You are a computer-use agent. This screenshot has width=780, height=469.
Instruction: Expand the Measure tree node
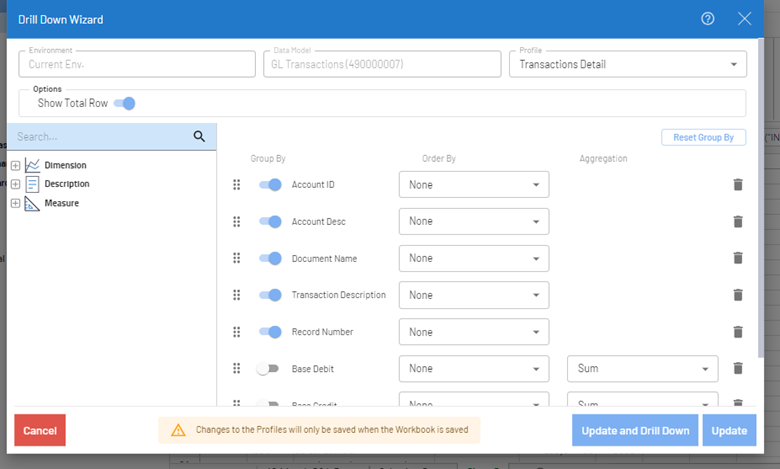click(x=15, y=204)
